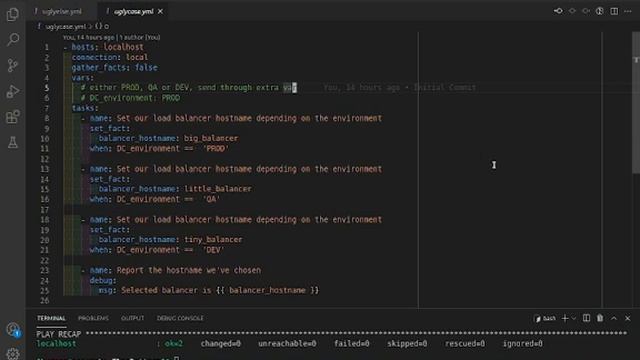Open the Accounts menu icon
Image resolution: width=640 pixels, height=360 pixels.
pos(13,329)
